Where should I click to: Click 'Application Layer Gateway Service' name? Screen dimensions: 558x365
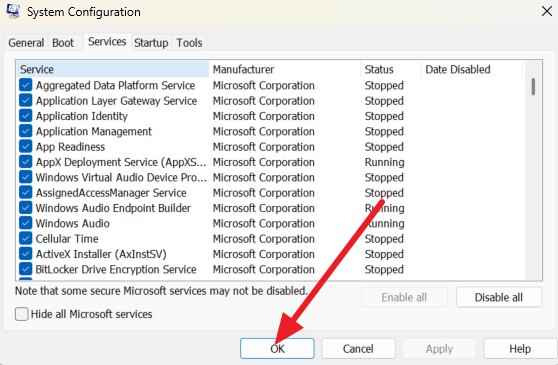tap(116, 101)
